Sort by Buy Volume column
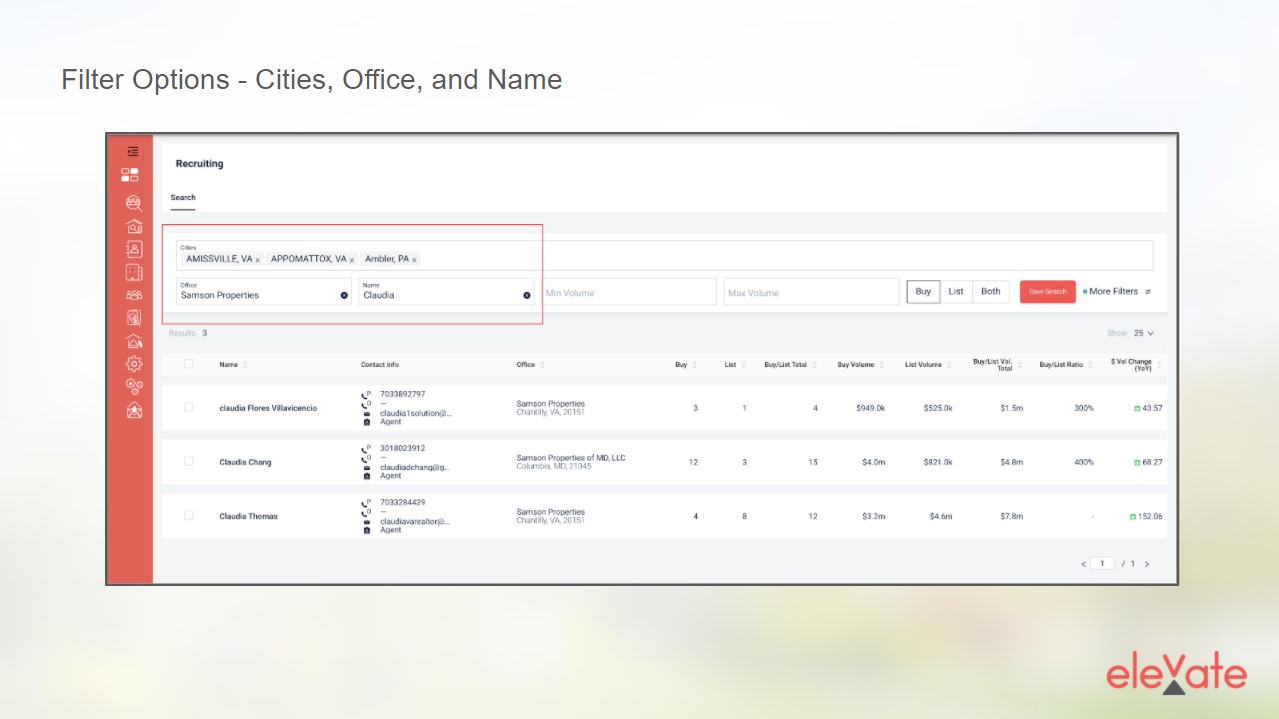Image resolution: width=1279 pixels, height=719 pixels. click(861, 365)
